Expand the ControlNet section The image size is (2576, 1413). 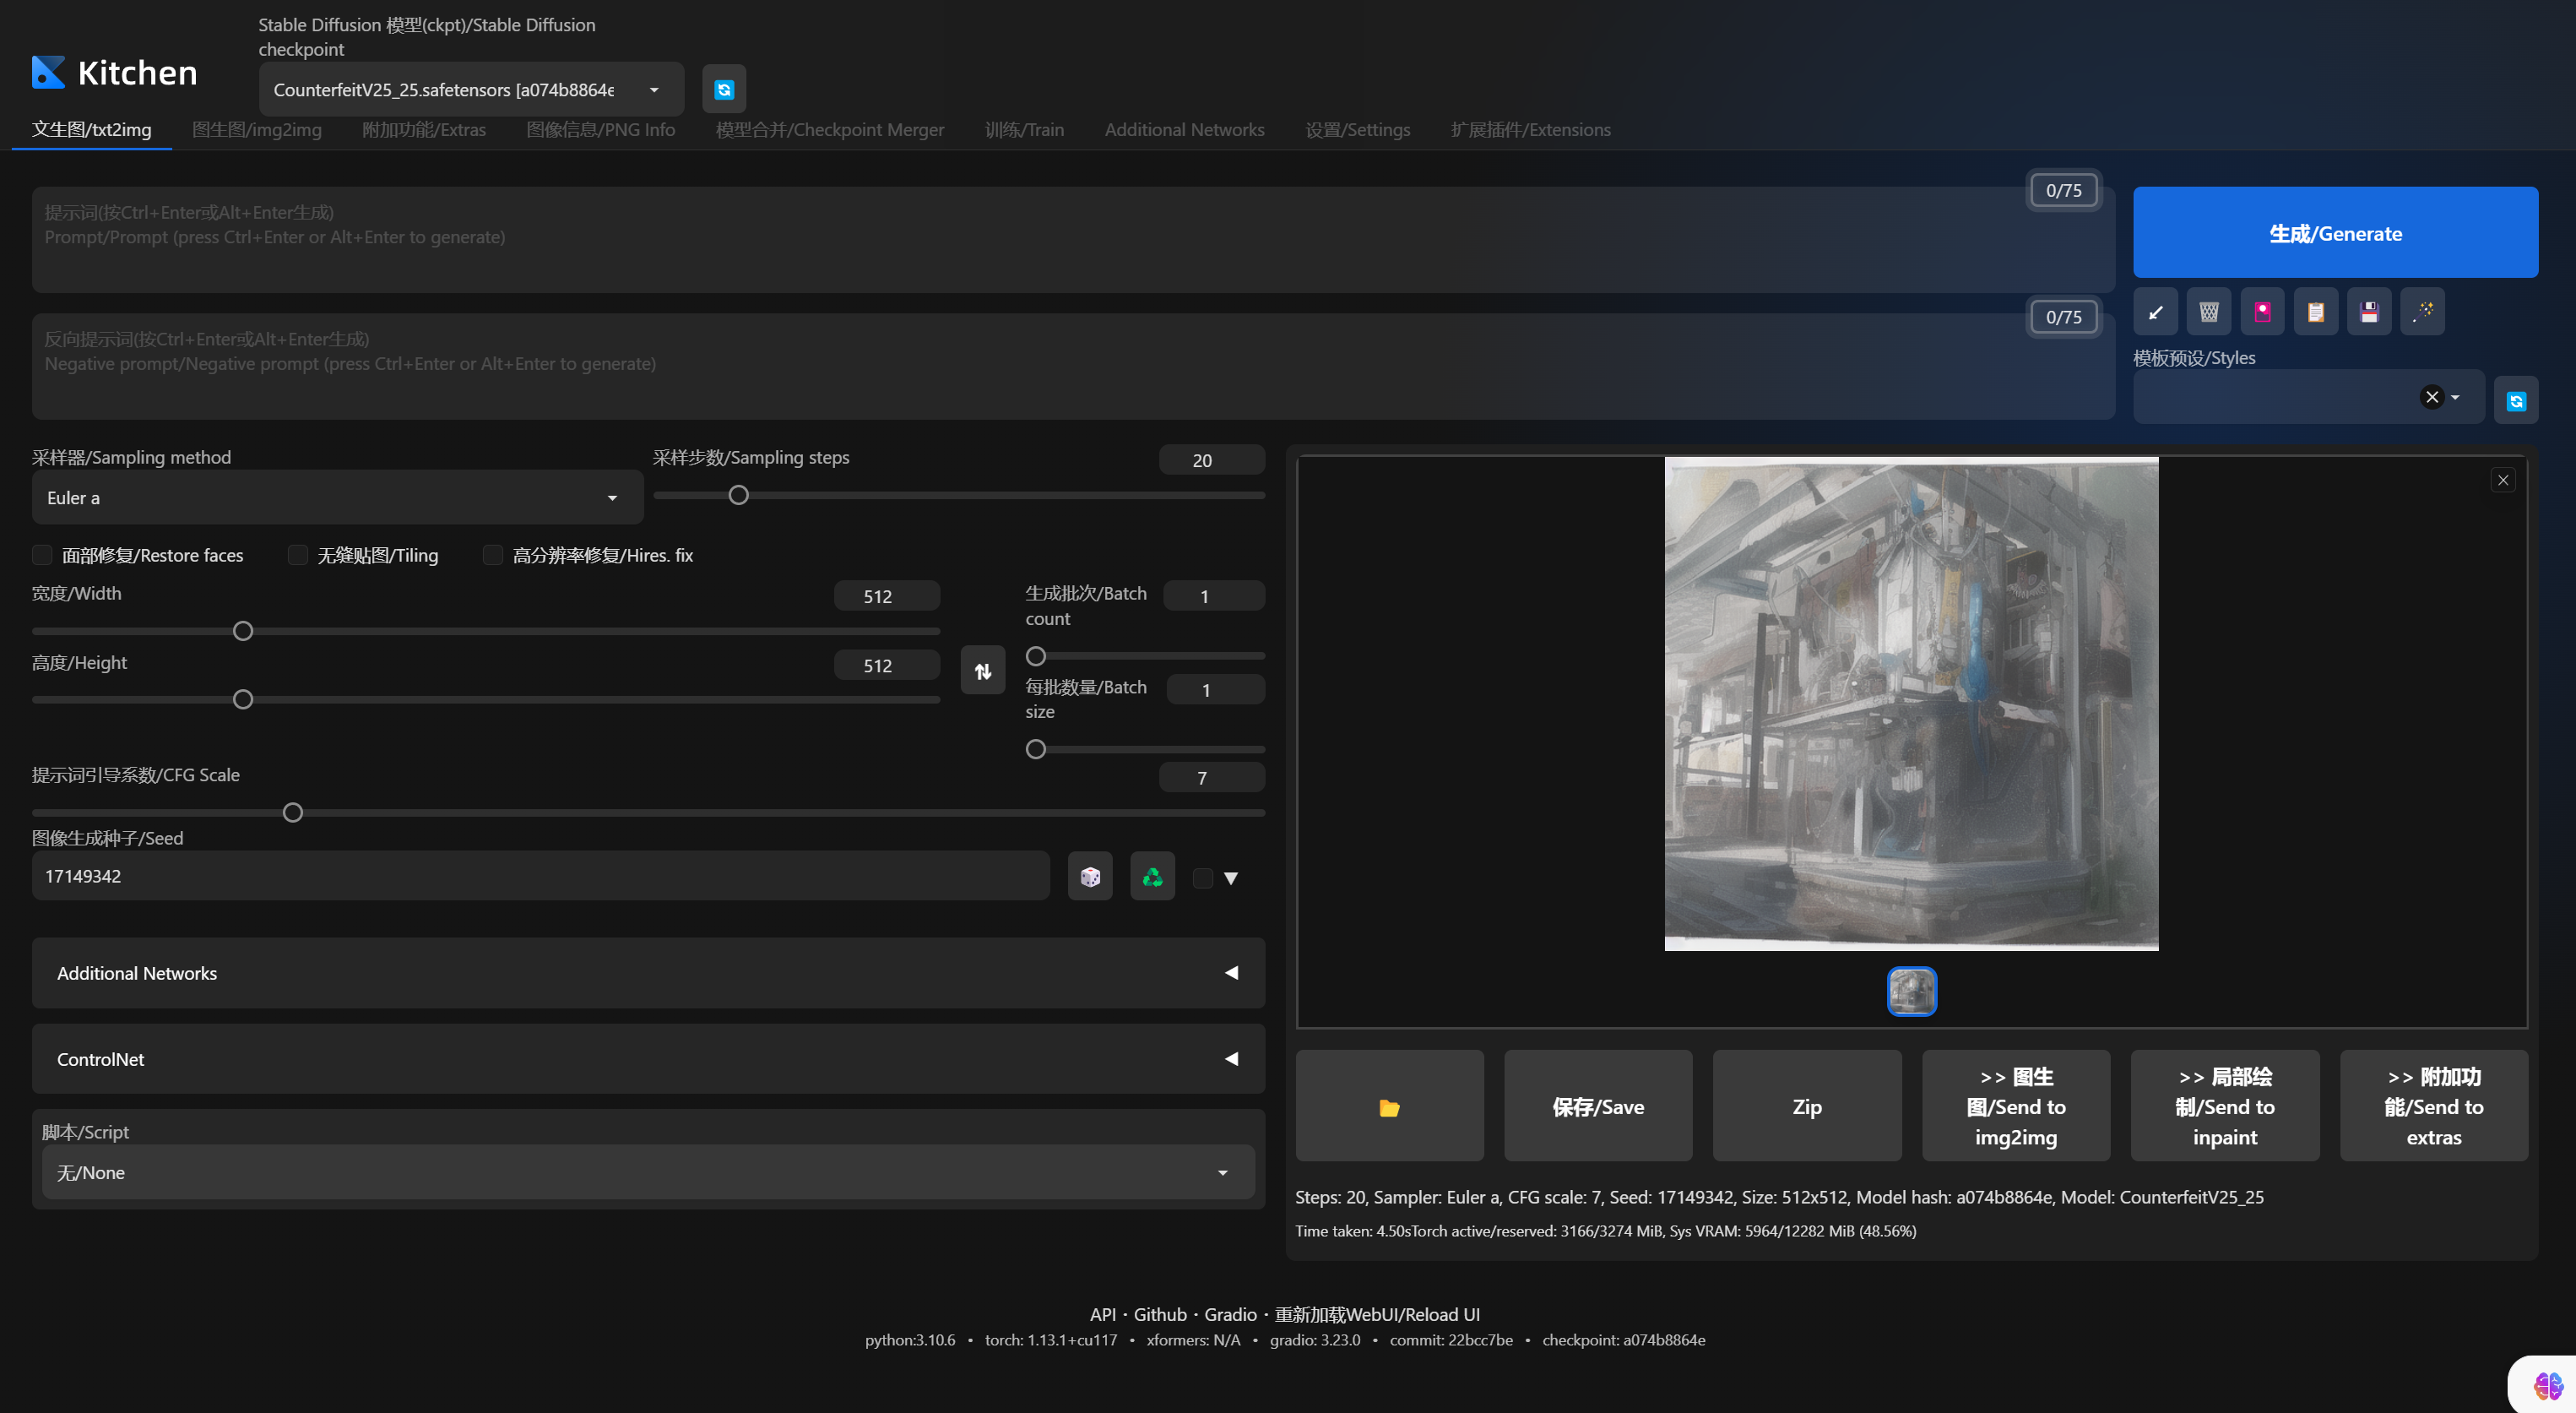(x=647, y=1059)
